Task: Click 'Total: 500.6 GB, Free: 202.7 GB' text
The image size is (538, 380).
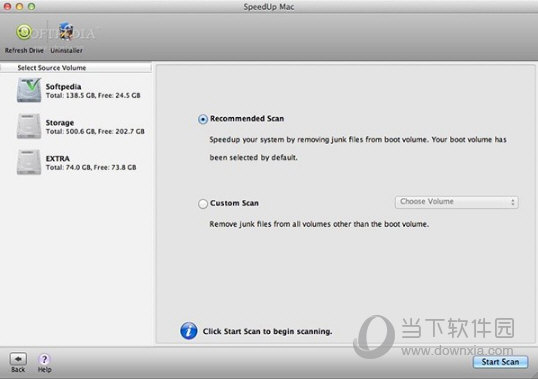Action: [95, 131]
